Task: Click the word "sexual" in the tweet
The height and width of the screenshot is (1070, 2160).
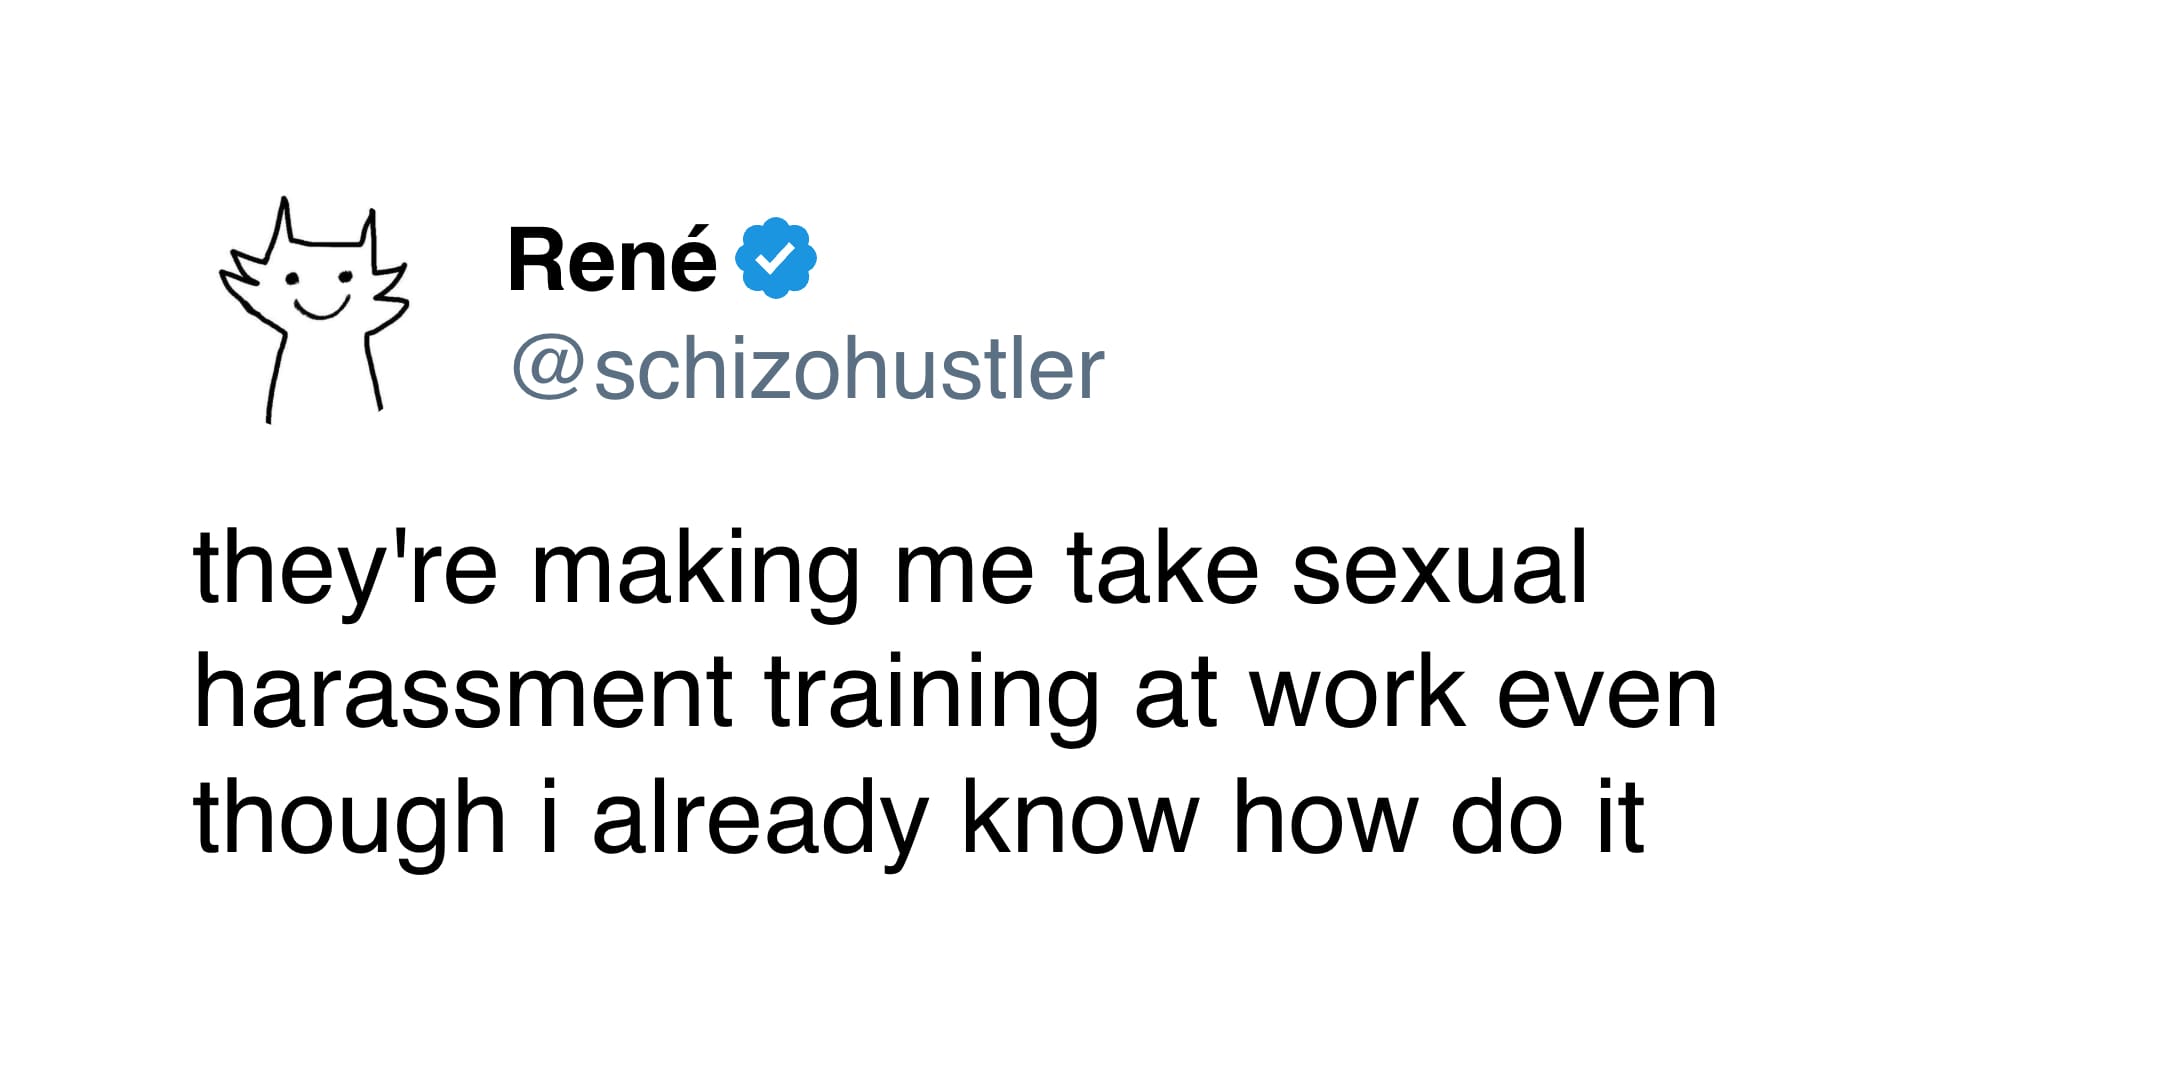Action: [x=1438, y=570]
